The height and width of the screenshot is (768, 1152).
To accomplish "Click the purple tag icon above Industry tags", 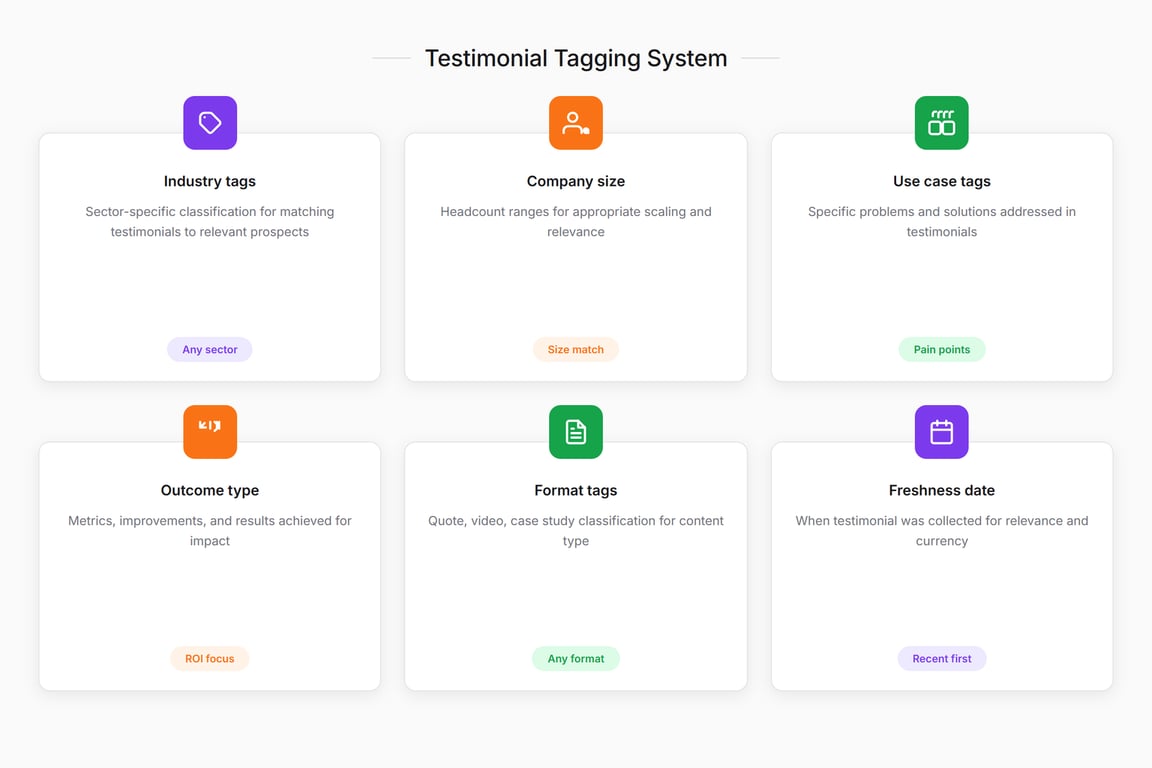I will 209,123.
